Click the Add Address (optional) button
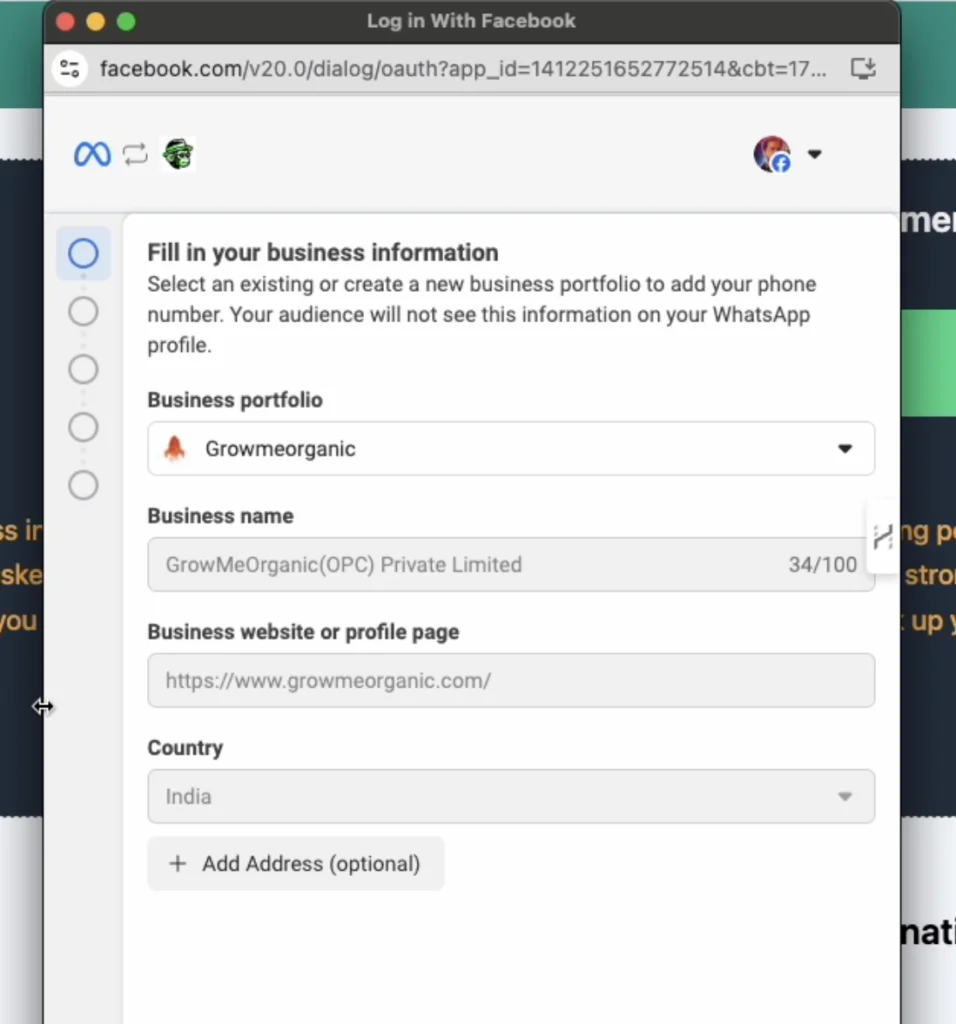Screen dimensions: 956x1024 (296, 864)
